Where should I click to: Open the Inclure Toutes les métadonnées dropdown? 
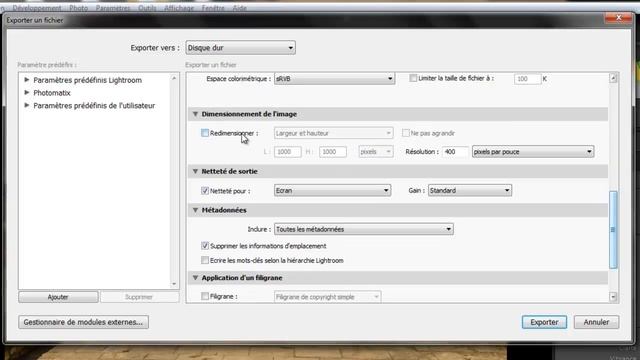pyautogui.click(x=364, y=229)
